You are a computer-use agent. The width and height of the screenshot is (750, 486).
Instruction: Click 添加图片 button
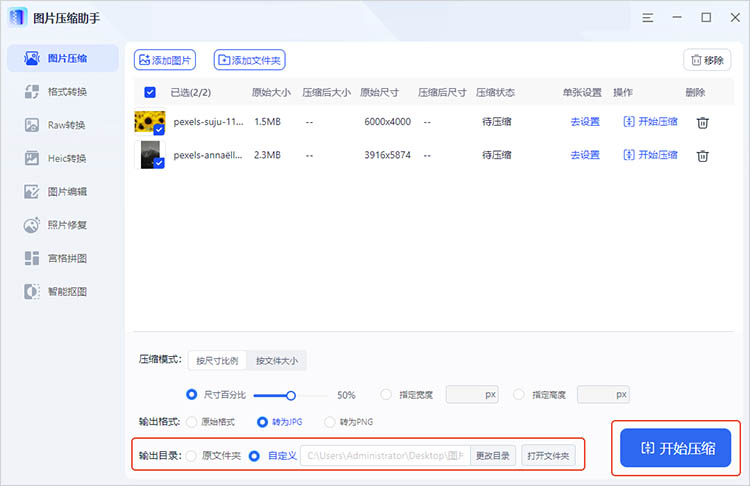tap(165, 60)
